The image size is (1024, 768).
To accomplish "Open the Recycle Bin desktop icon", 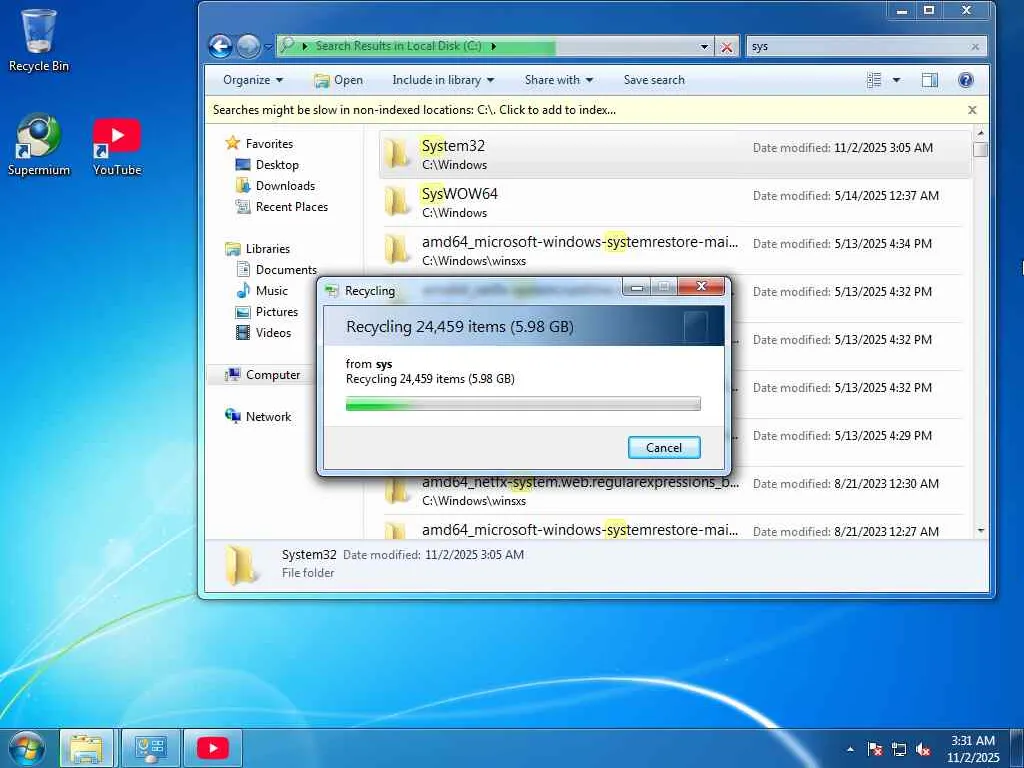I will [x=39, y=40].
